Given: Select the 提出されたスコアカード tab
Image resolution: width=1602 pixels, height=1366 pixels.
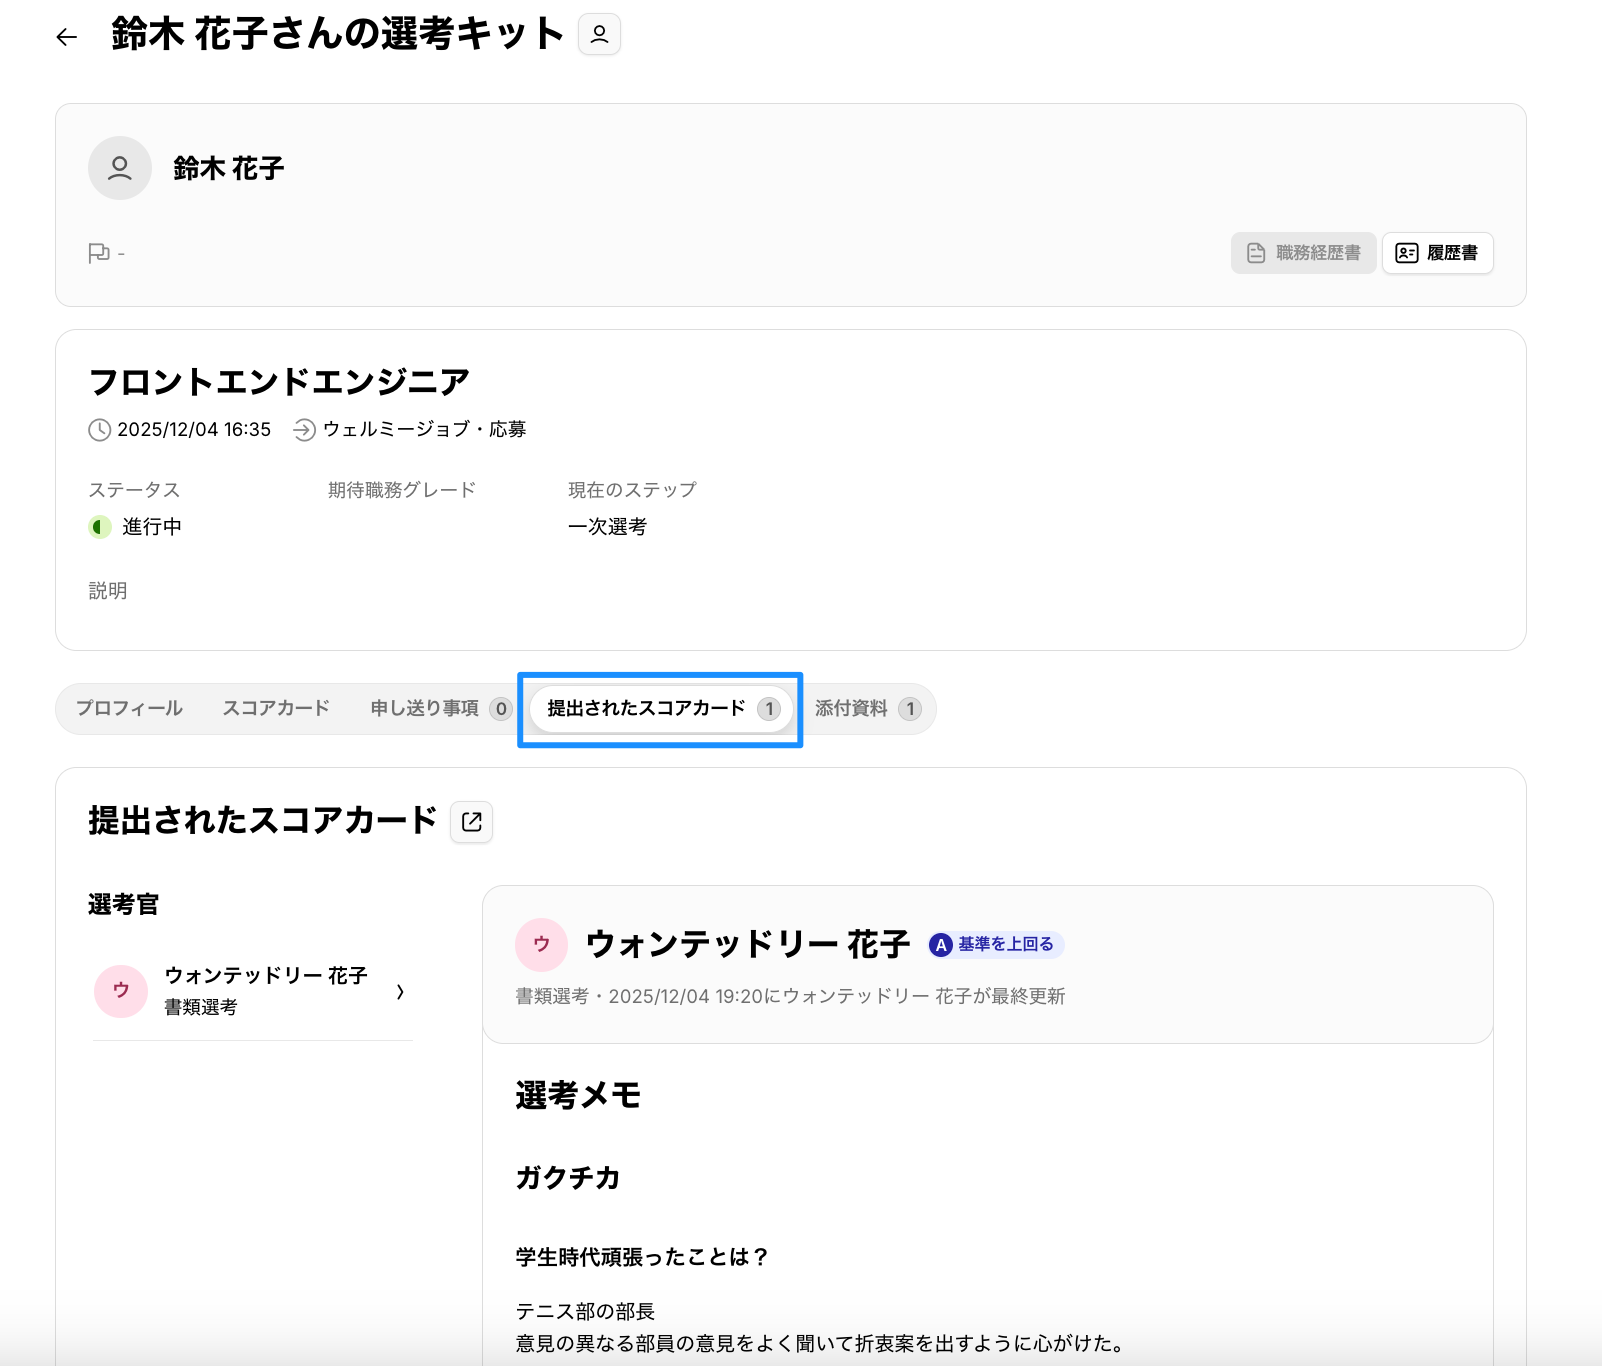Looking at the screenshot, I should pyautogui.click(x=660, y=709).
